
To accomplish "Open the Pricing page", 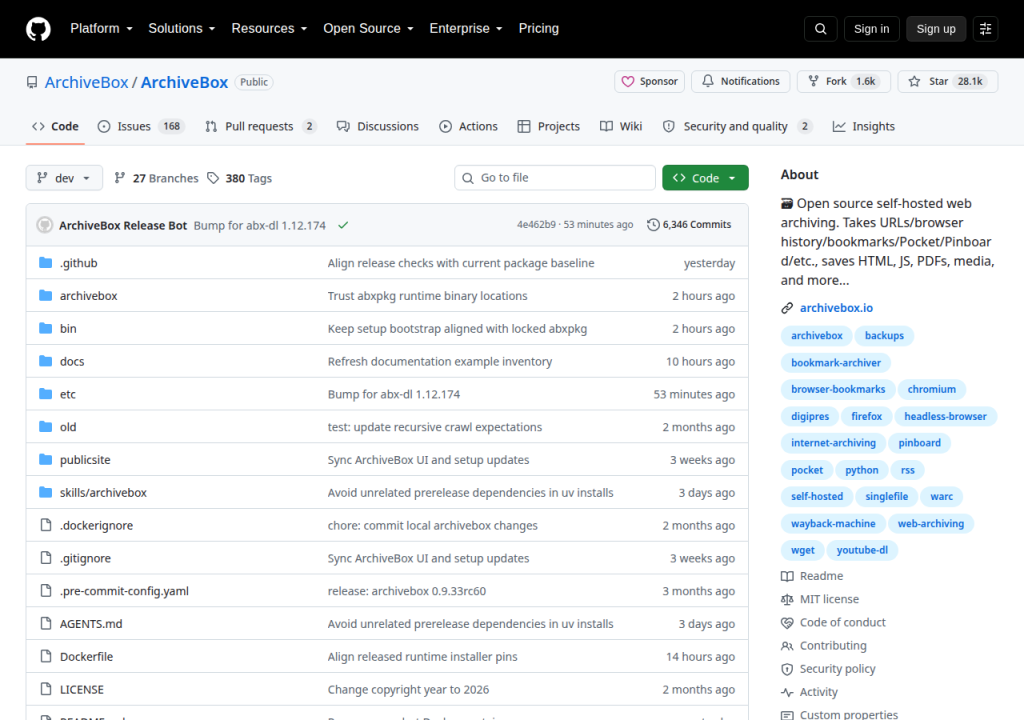I will pyautogui.click(x=539, y=29).
